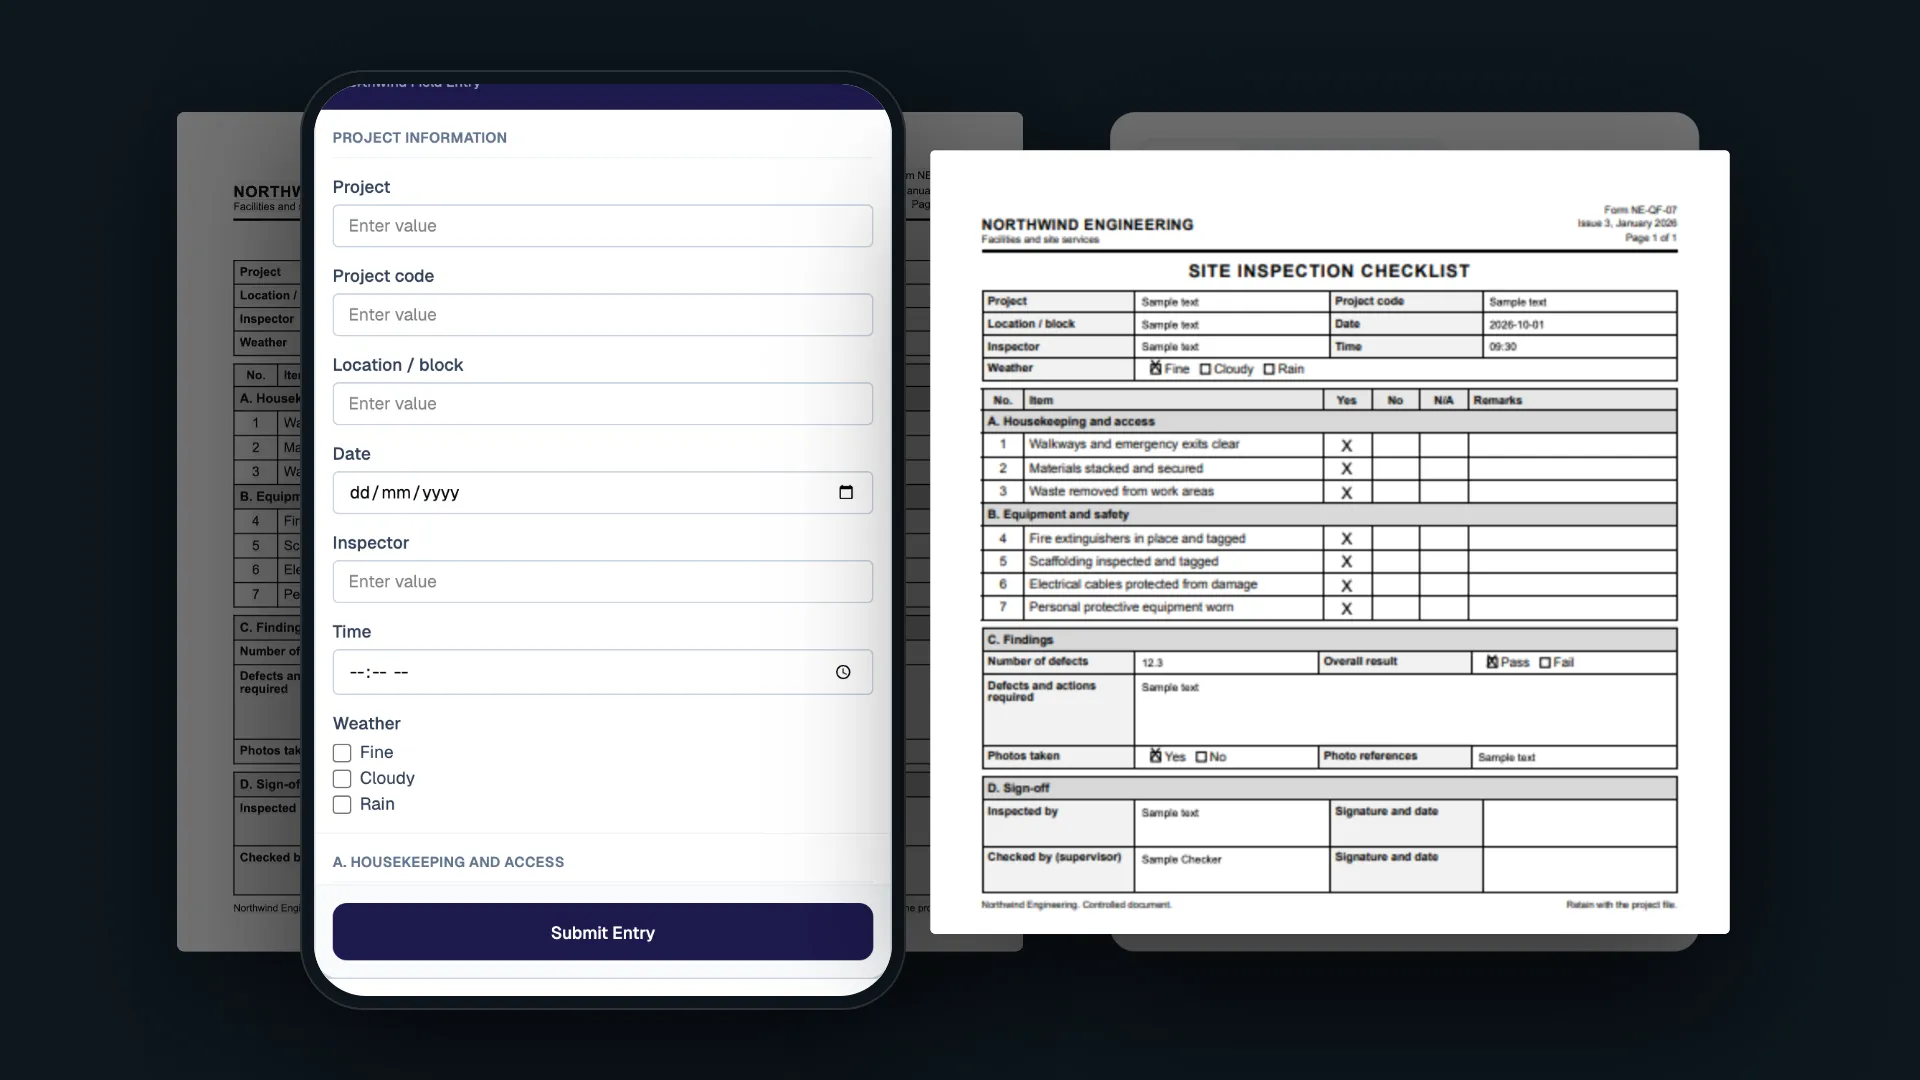Open the calendar picker in the Date field
The width and height of the screenshot is (1920, 1080).
pos(846,492)
